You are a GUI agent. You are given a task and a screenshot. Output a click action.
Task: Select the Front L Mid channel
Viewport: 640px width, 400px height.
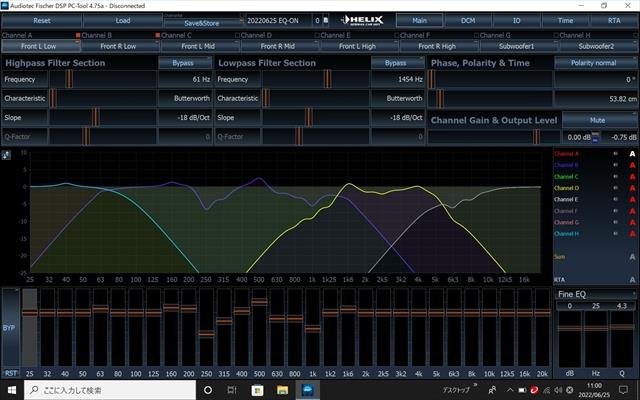coord(198,46)
